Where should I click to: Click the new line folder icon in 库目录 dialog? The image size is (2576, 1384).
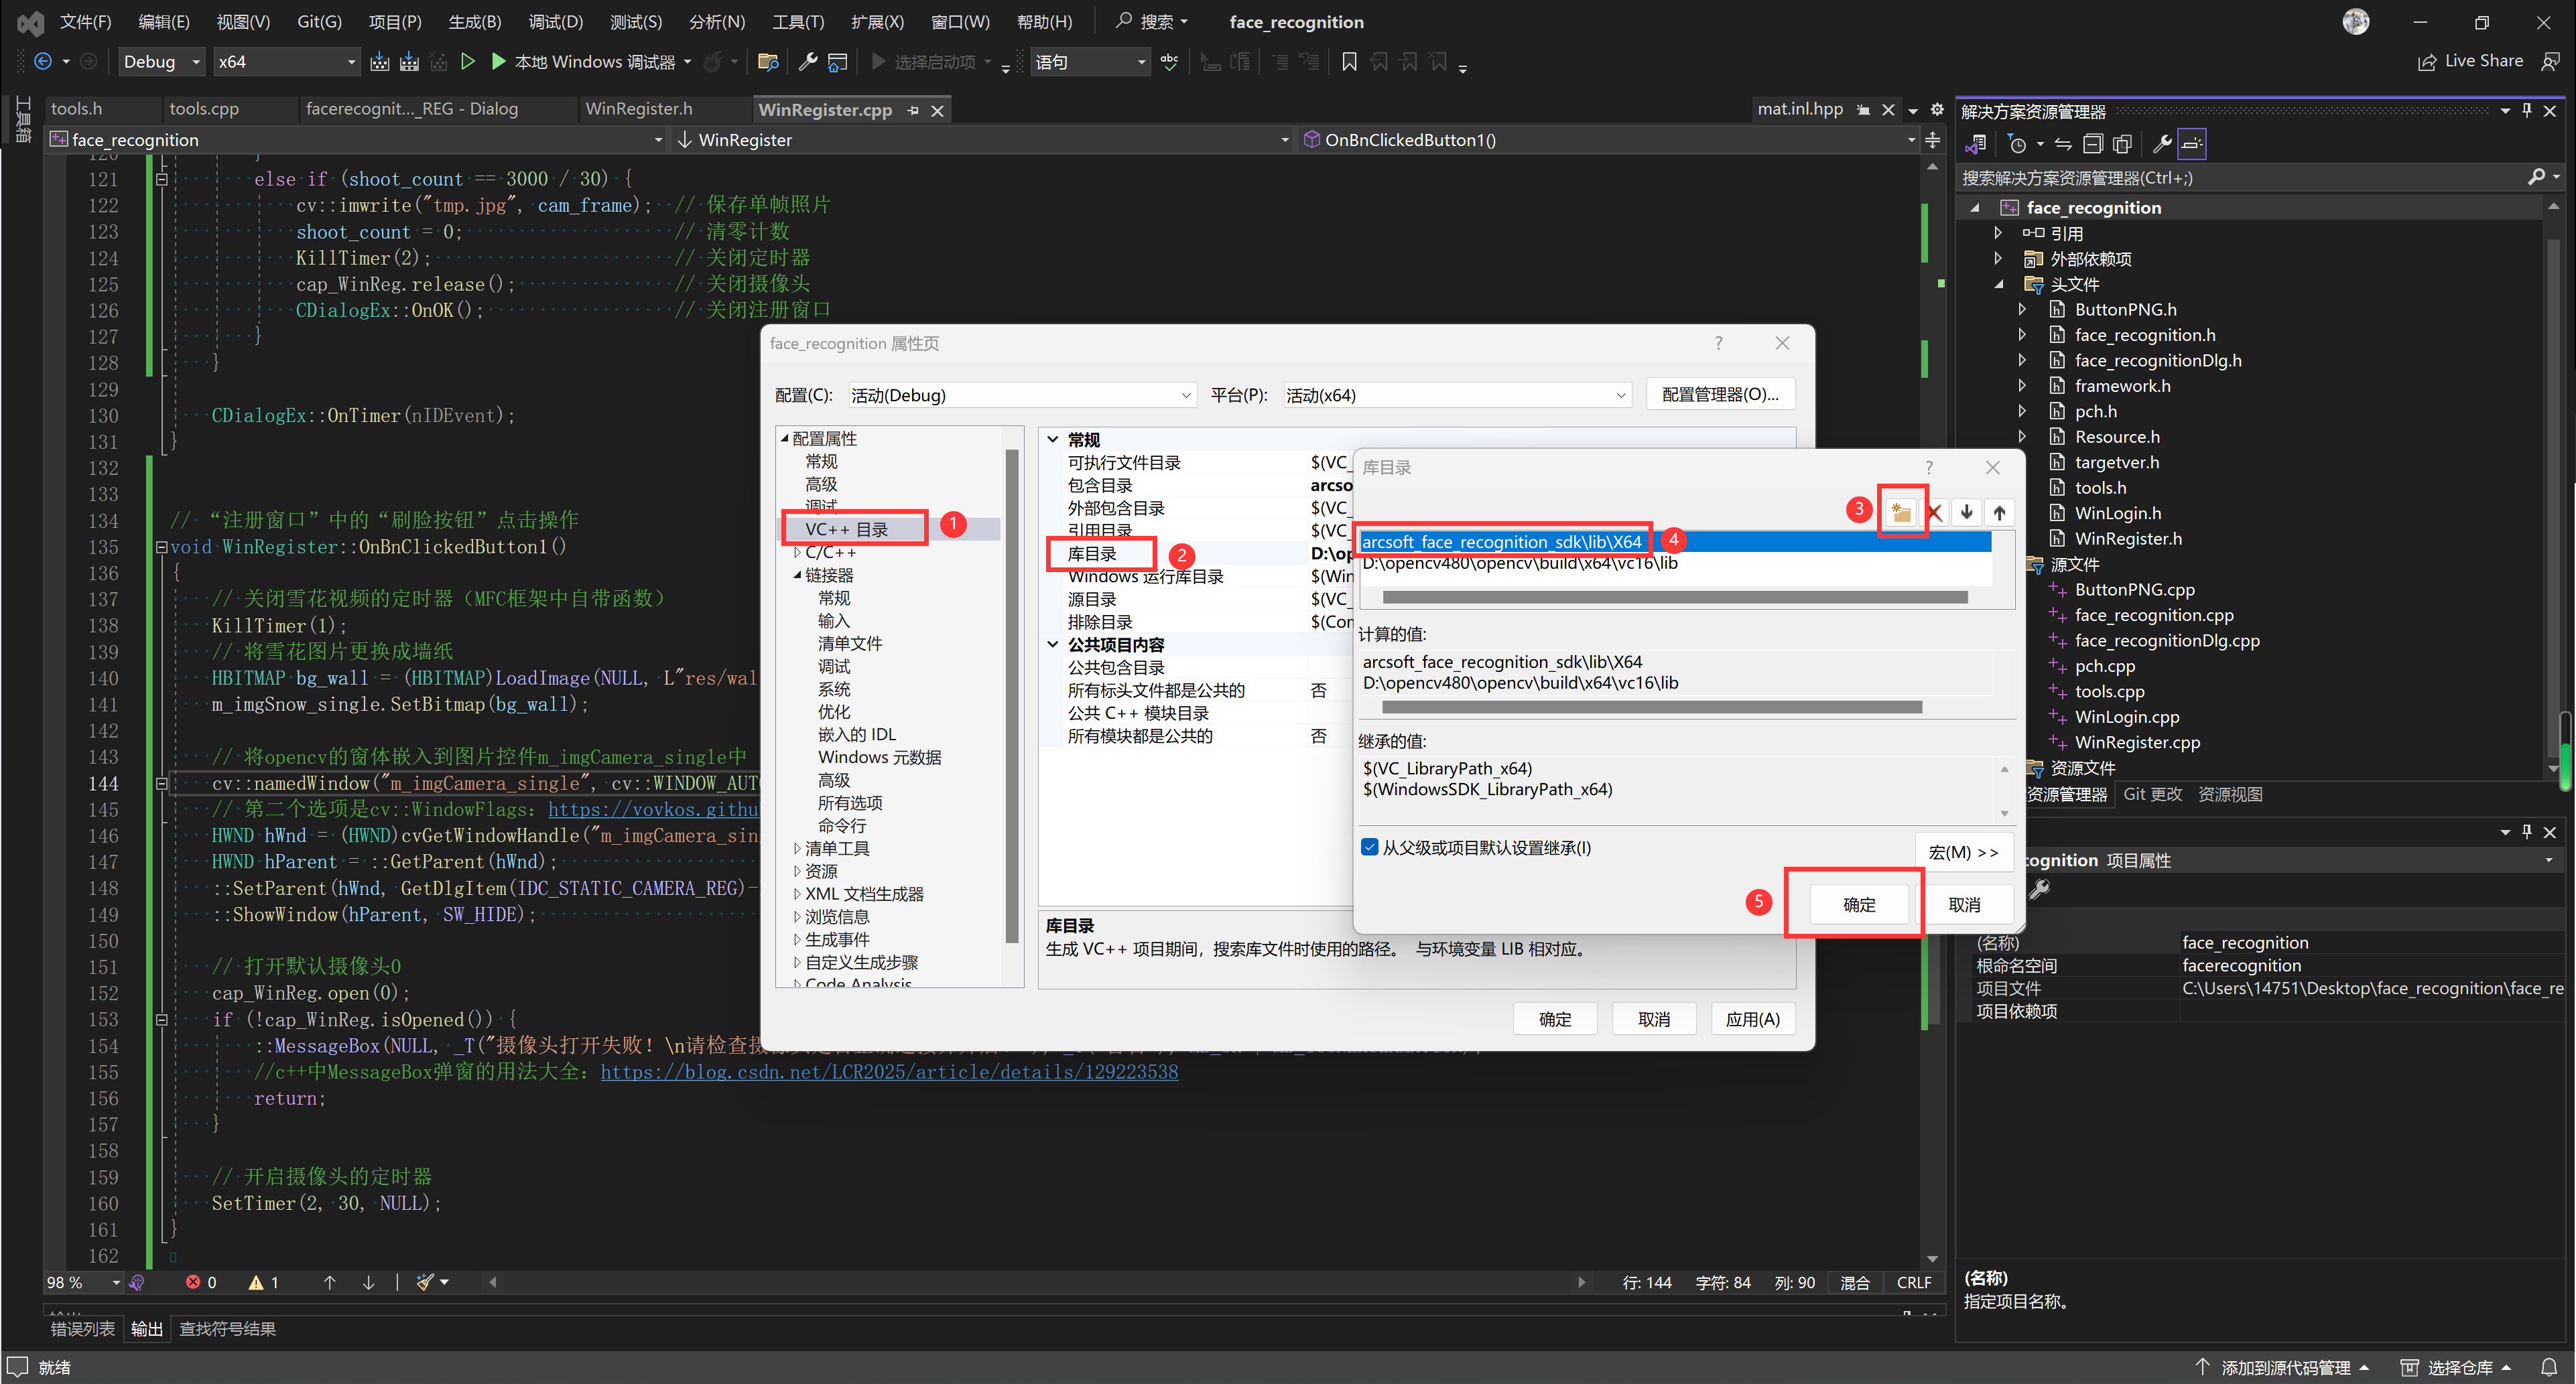coord(1900,513)
